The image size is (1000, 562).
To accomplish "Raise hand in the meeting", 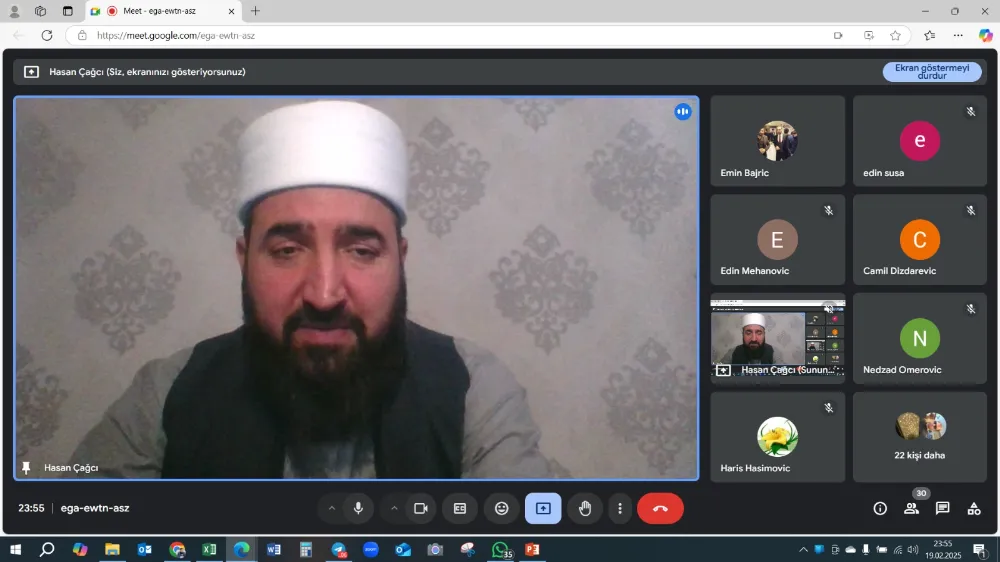I will click(585, 508).
